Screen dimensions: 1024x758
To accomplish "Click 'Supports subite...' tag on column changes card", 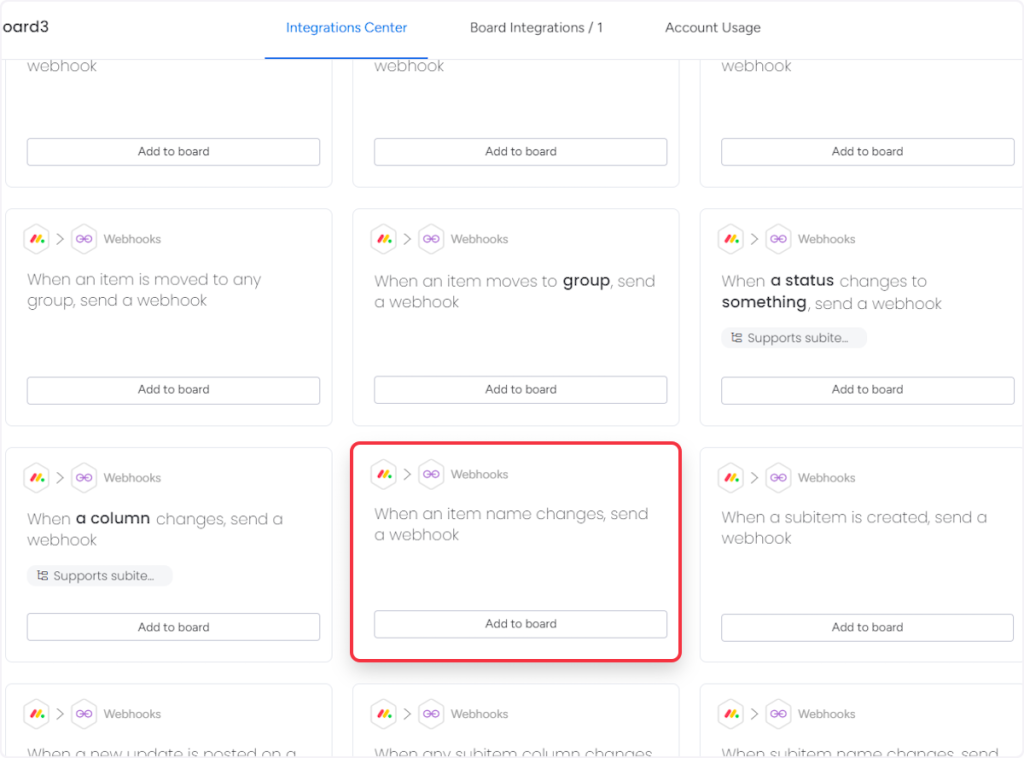I will [x=100, y=576].
